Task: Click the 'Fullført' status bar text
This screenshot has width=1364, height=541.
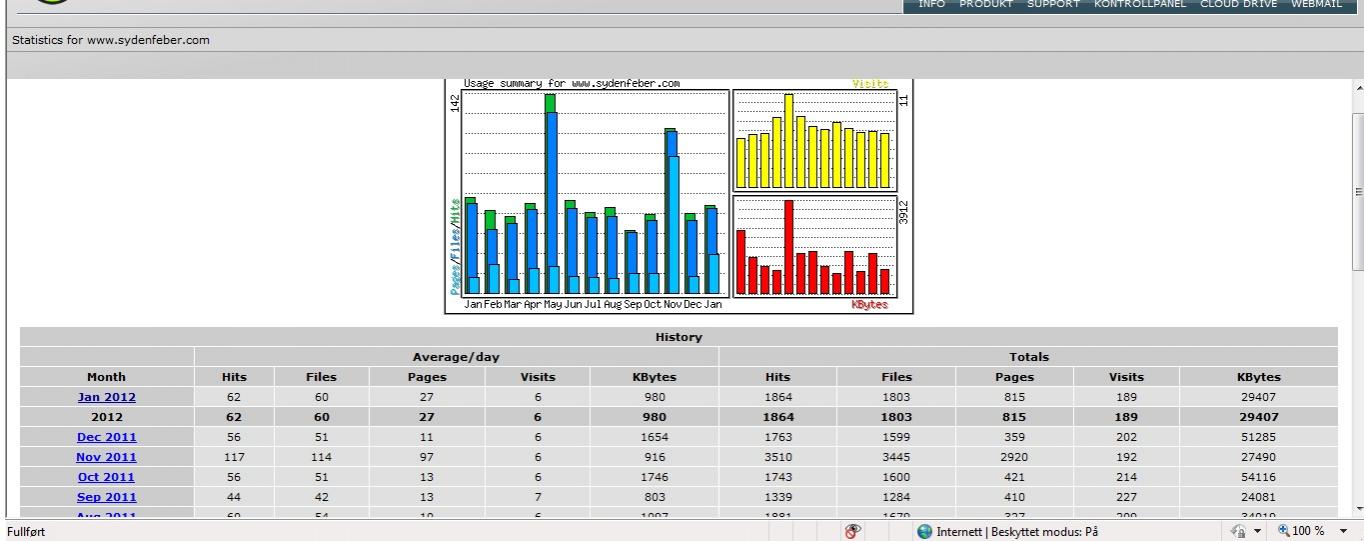Action: click(x=27, y=531)
